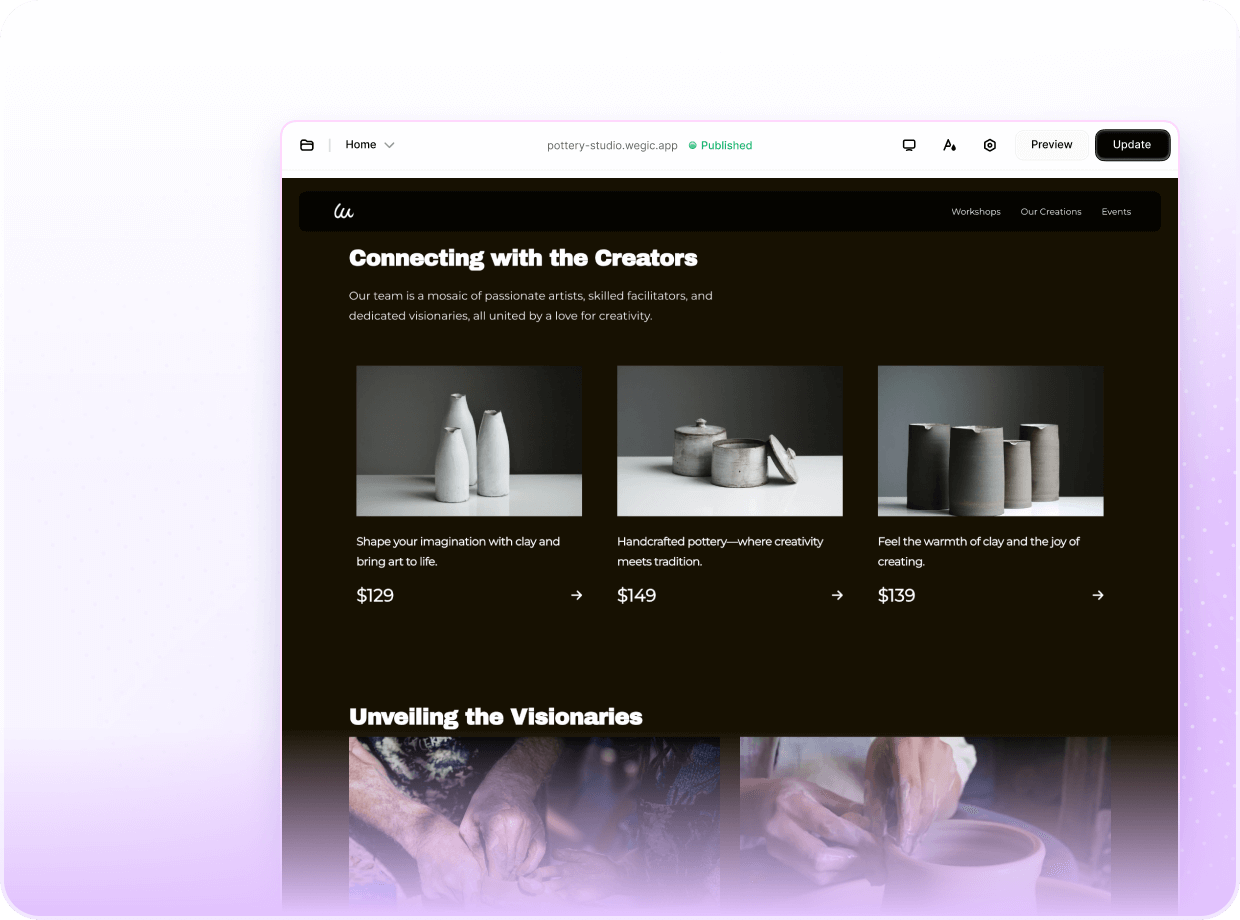Click the site logo in navbar
Screen dimensions: 1240x920
pos(344,211)
